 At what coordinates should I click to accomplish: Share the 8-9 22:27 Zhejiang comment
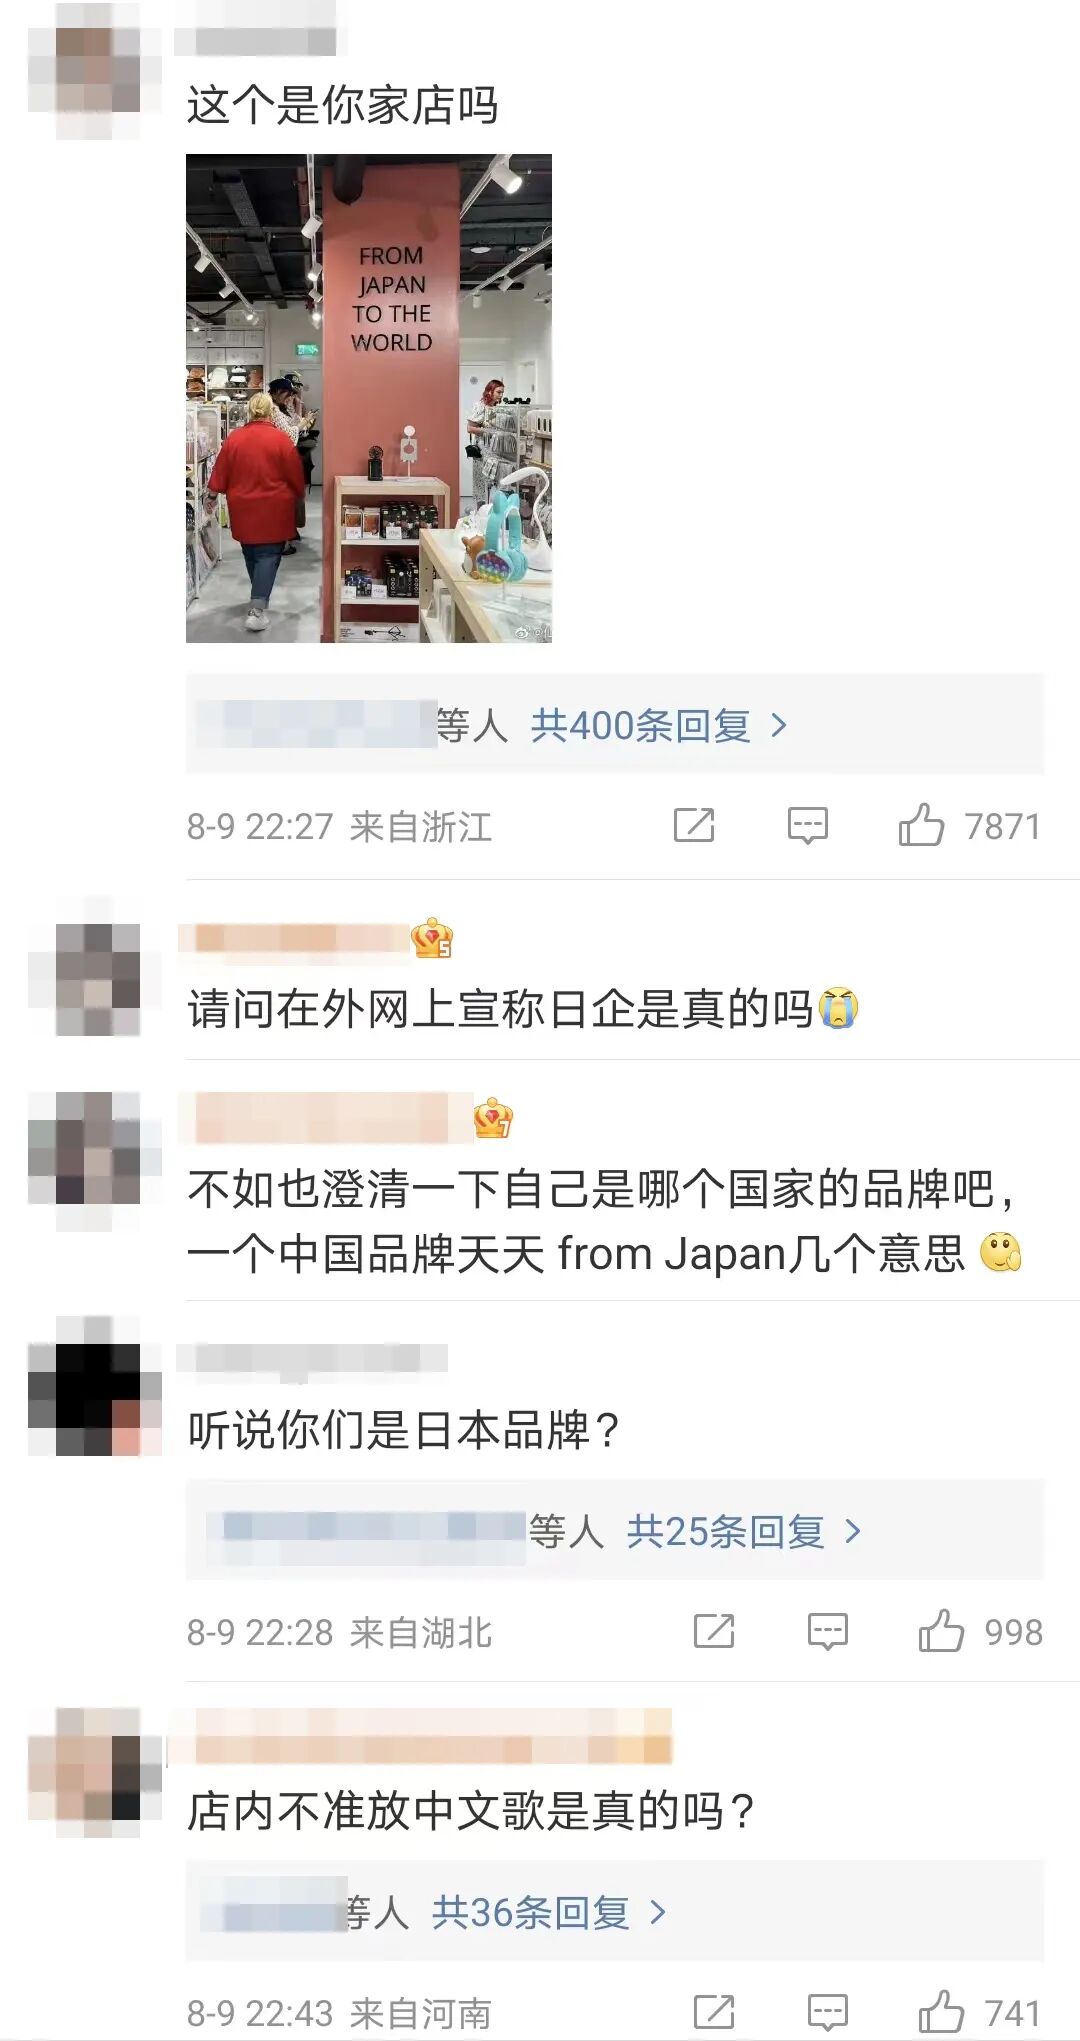point(694,826)
